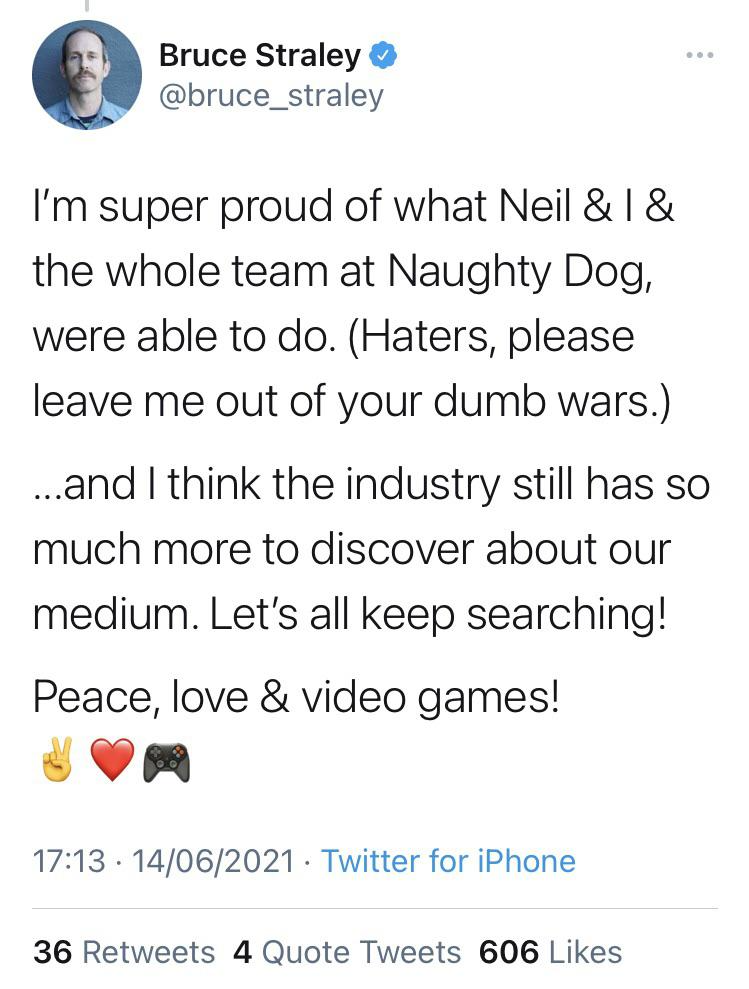The height and width of the screenshot is (989, 749).
Task: View the 4 Quote Tweets
Action: tap(347, 952)
